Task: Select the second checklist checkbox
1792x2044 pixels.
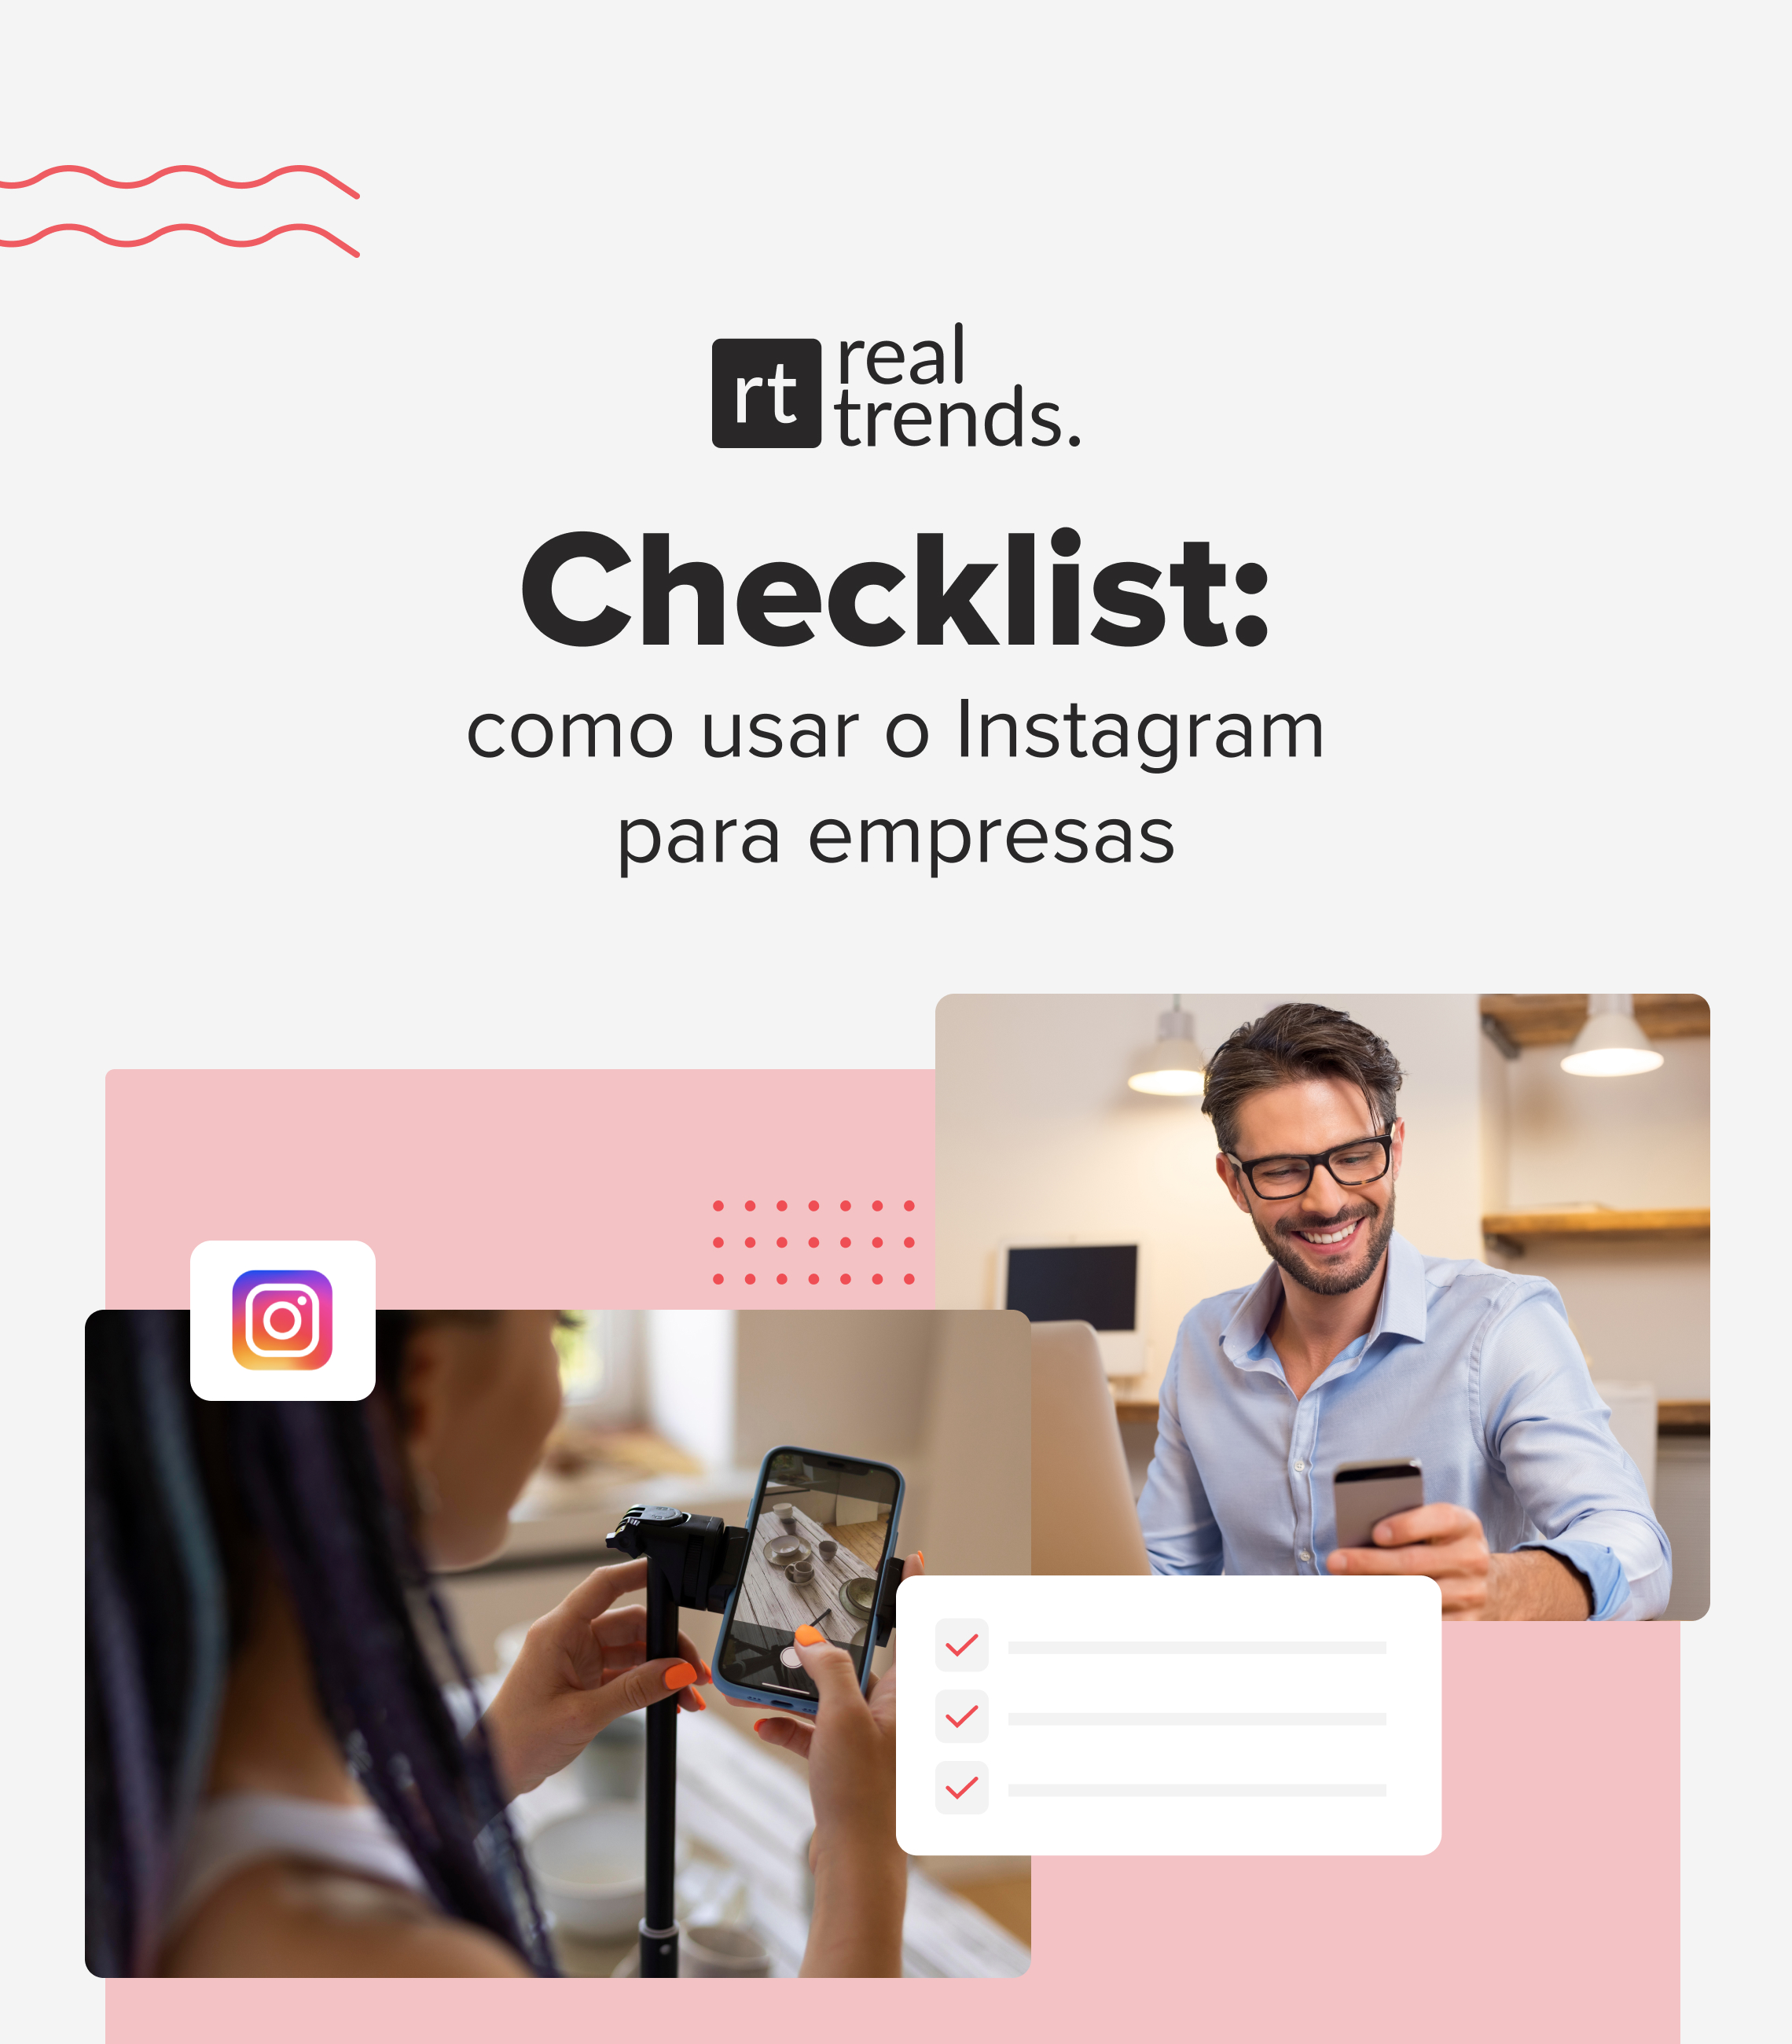Action: point(963,1715)
